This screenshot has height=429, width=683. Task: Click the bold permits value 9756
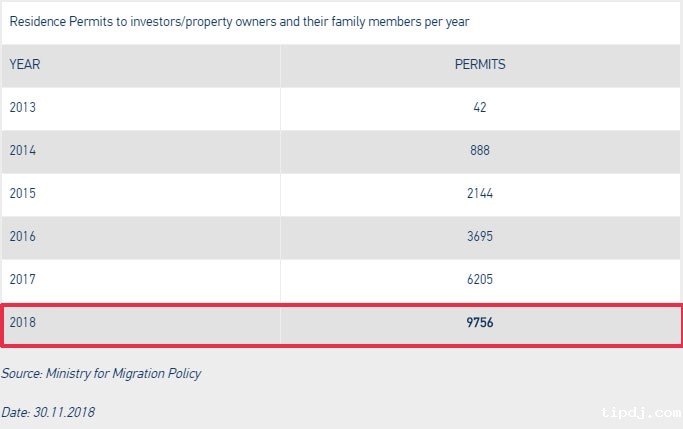click(480, 324)
